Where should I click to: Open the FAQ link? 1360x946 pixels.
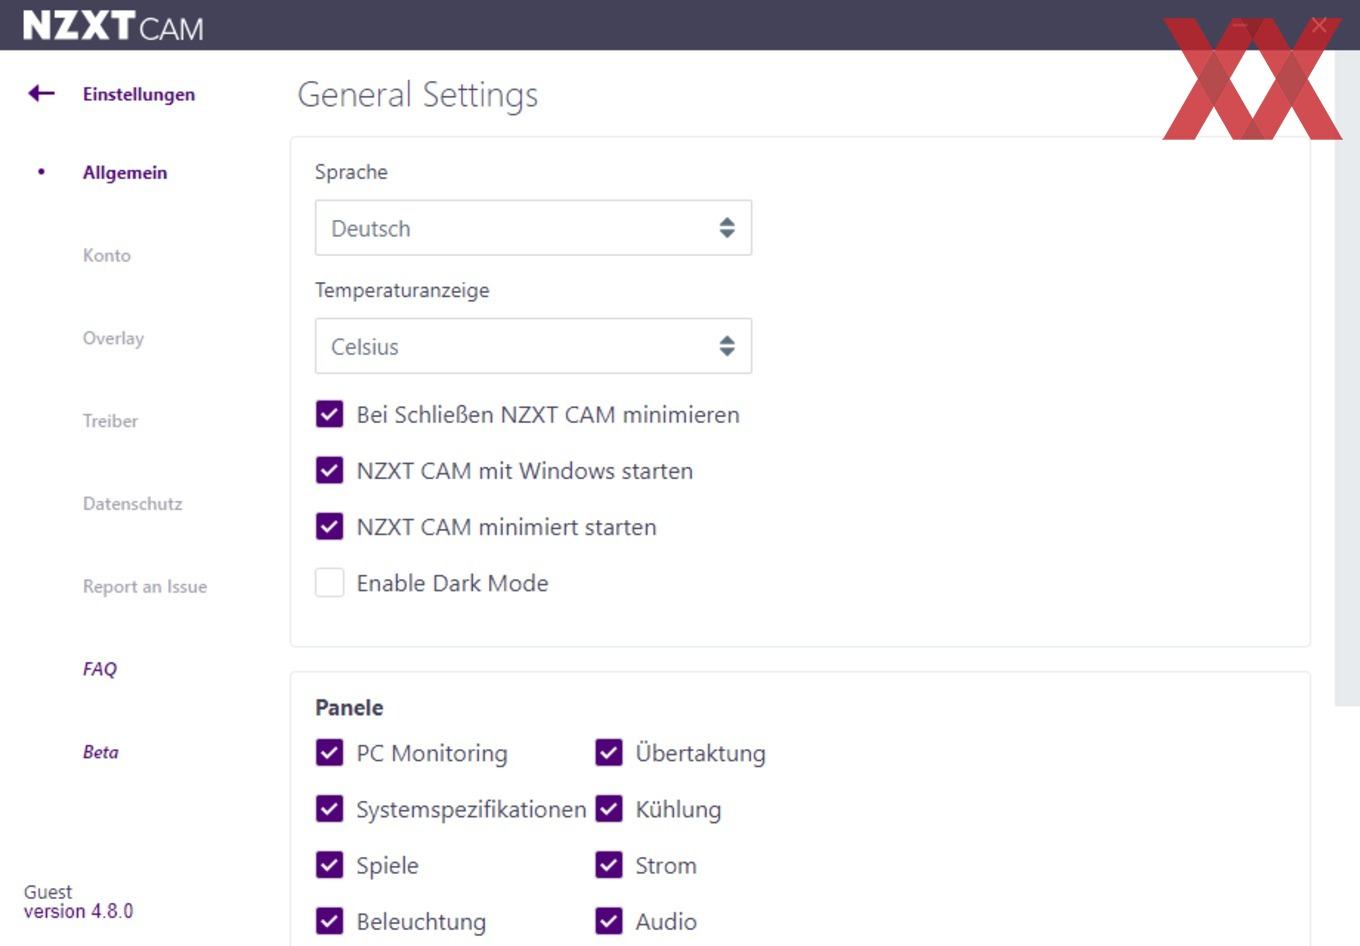[100, 669]
